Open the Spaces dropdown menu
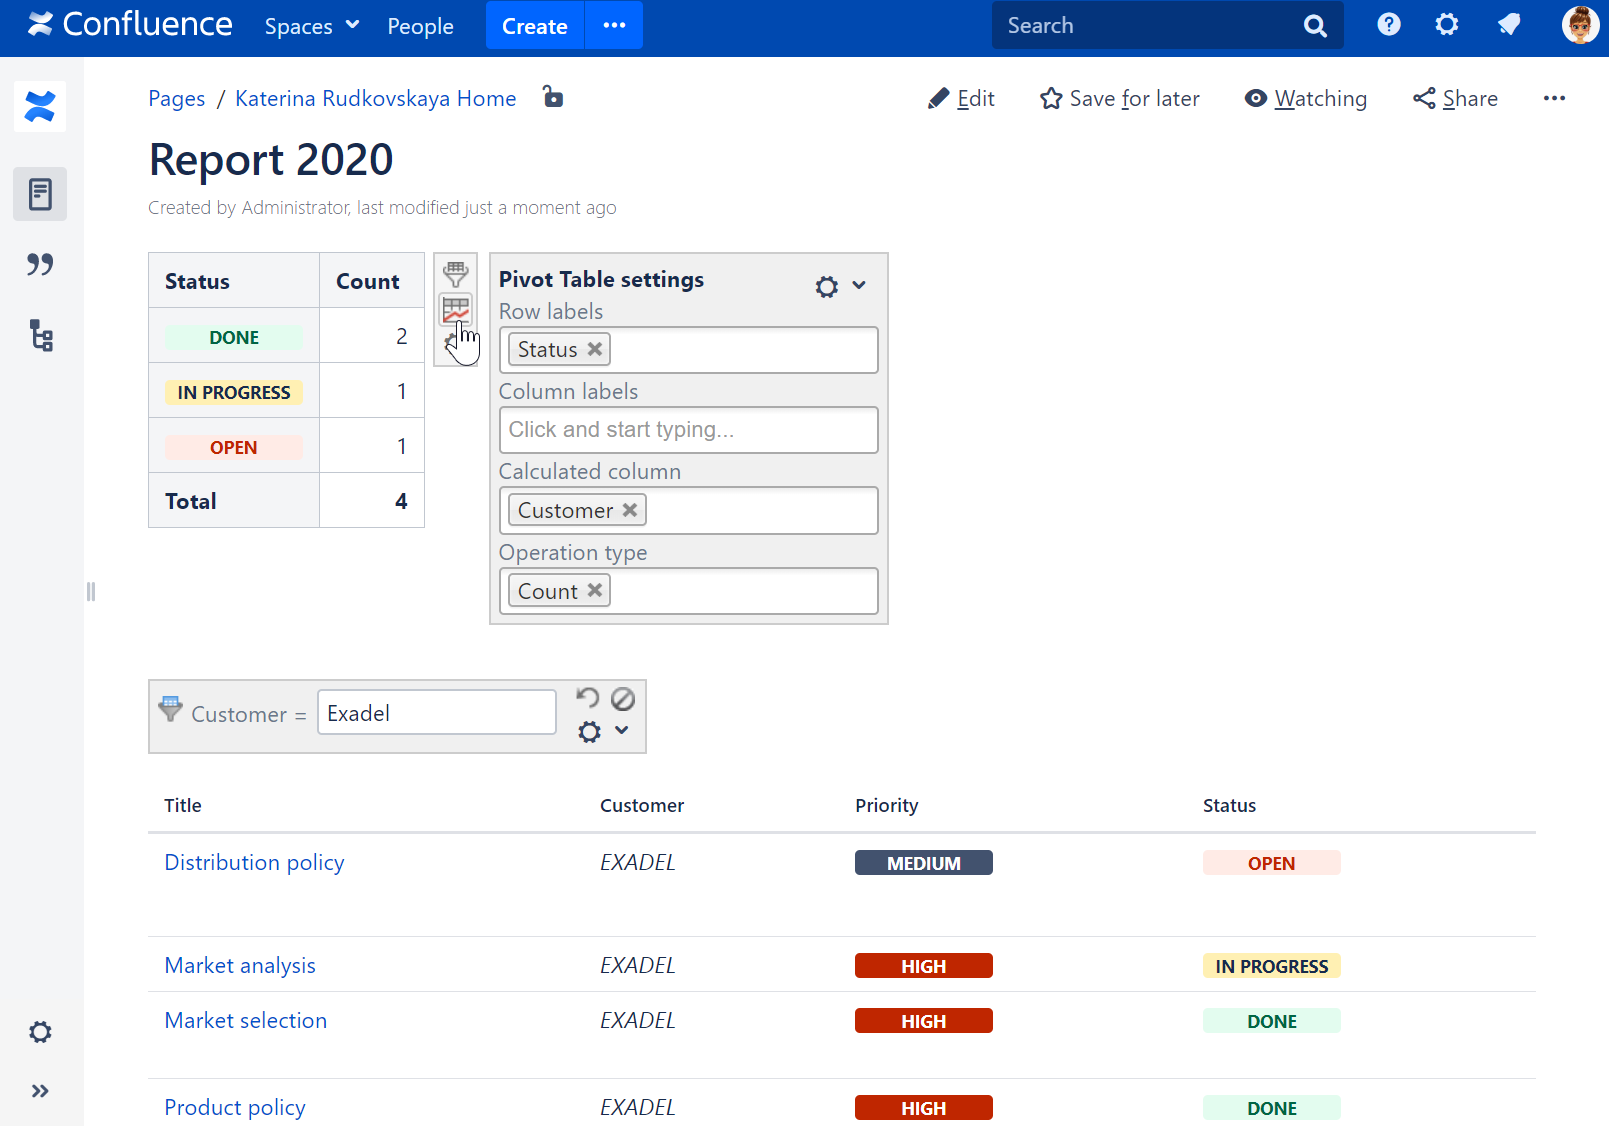 click(x=311, y=26)
